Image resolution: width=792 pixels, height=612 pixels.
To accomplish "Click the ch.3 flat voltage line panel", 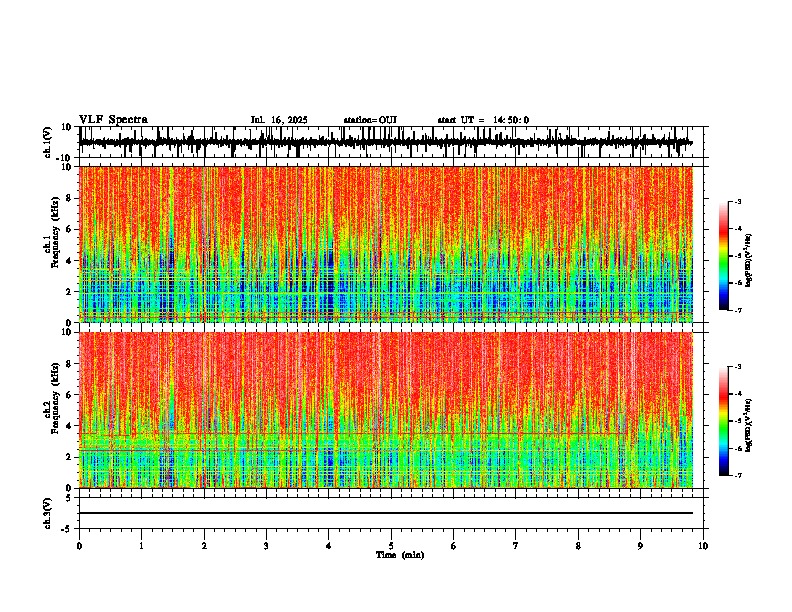I will 391,513.
